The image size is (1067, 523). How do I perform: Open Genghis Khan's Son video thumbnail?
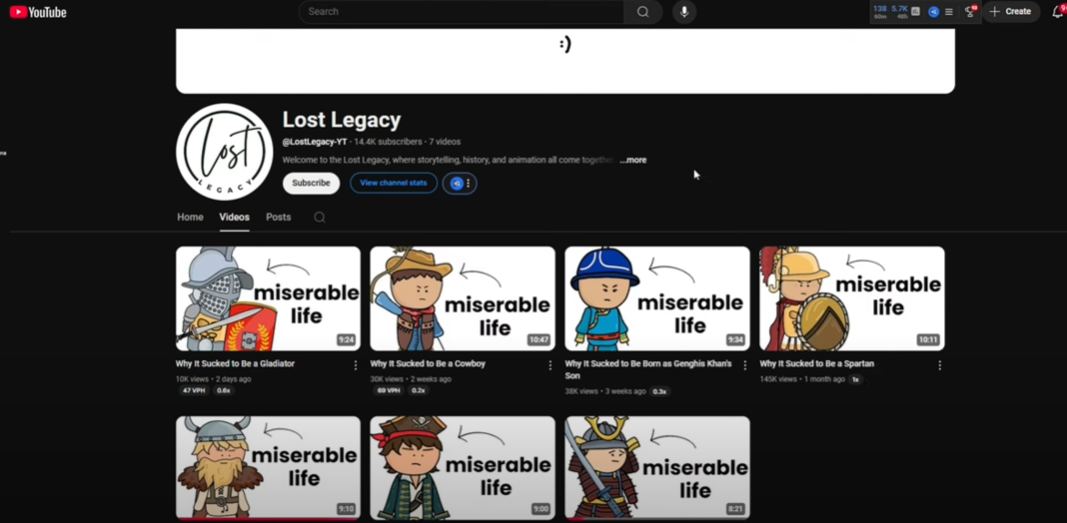click(x=657, y=299)
